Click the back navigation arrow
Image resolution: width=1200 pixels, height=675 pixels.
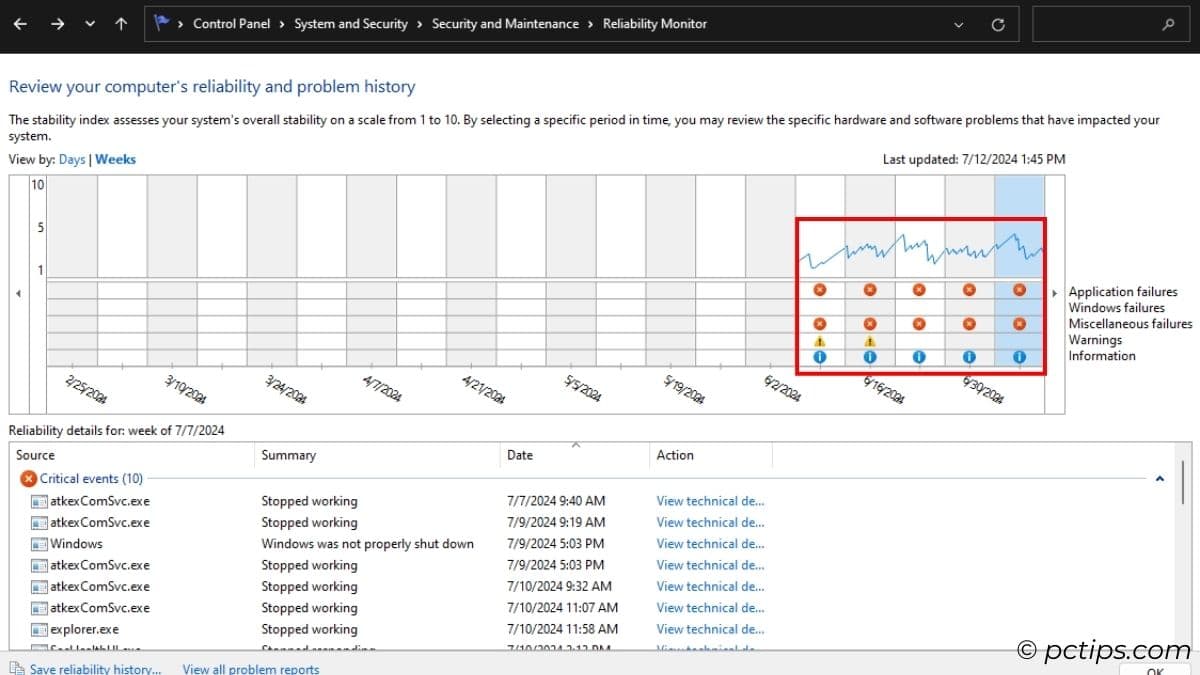tap(19, 23)
